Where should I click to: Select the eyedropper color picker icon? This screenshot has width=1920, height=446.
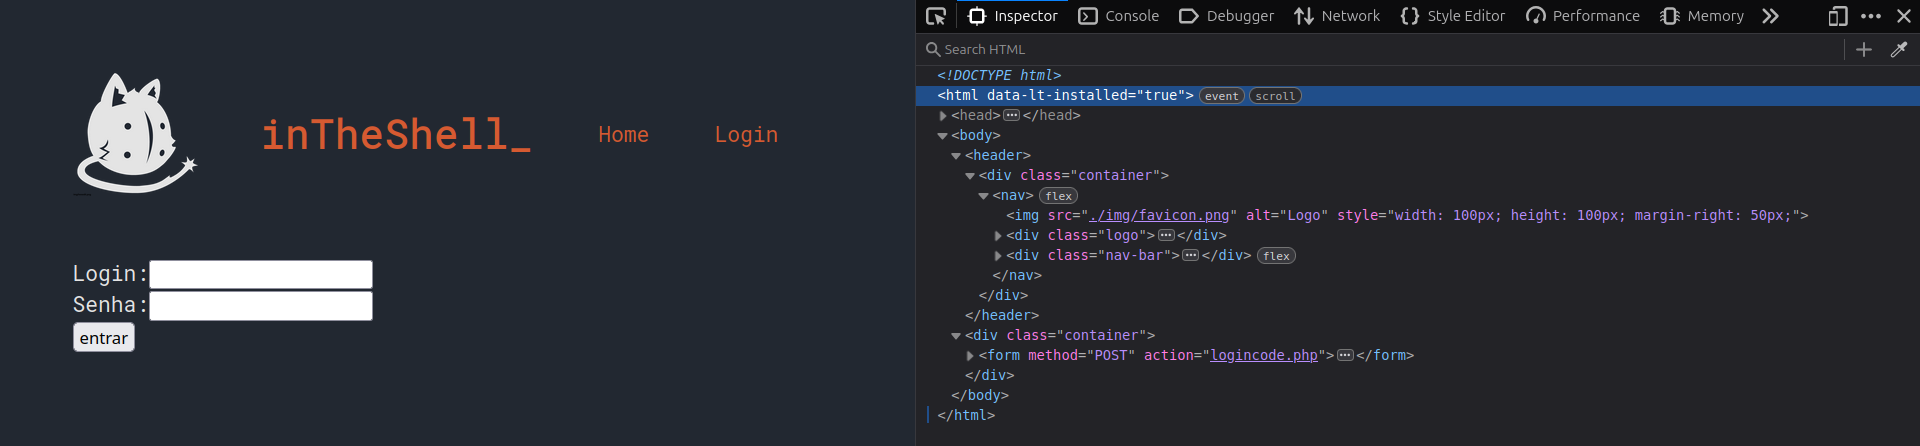pyautogui.click(x=1898, y=49)
